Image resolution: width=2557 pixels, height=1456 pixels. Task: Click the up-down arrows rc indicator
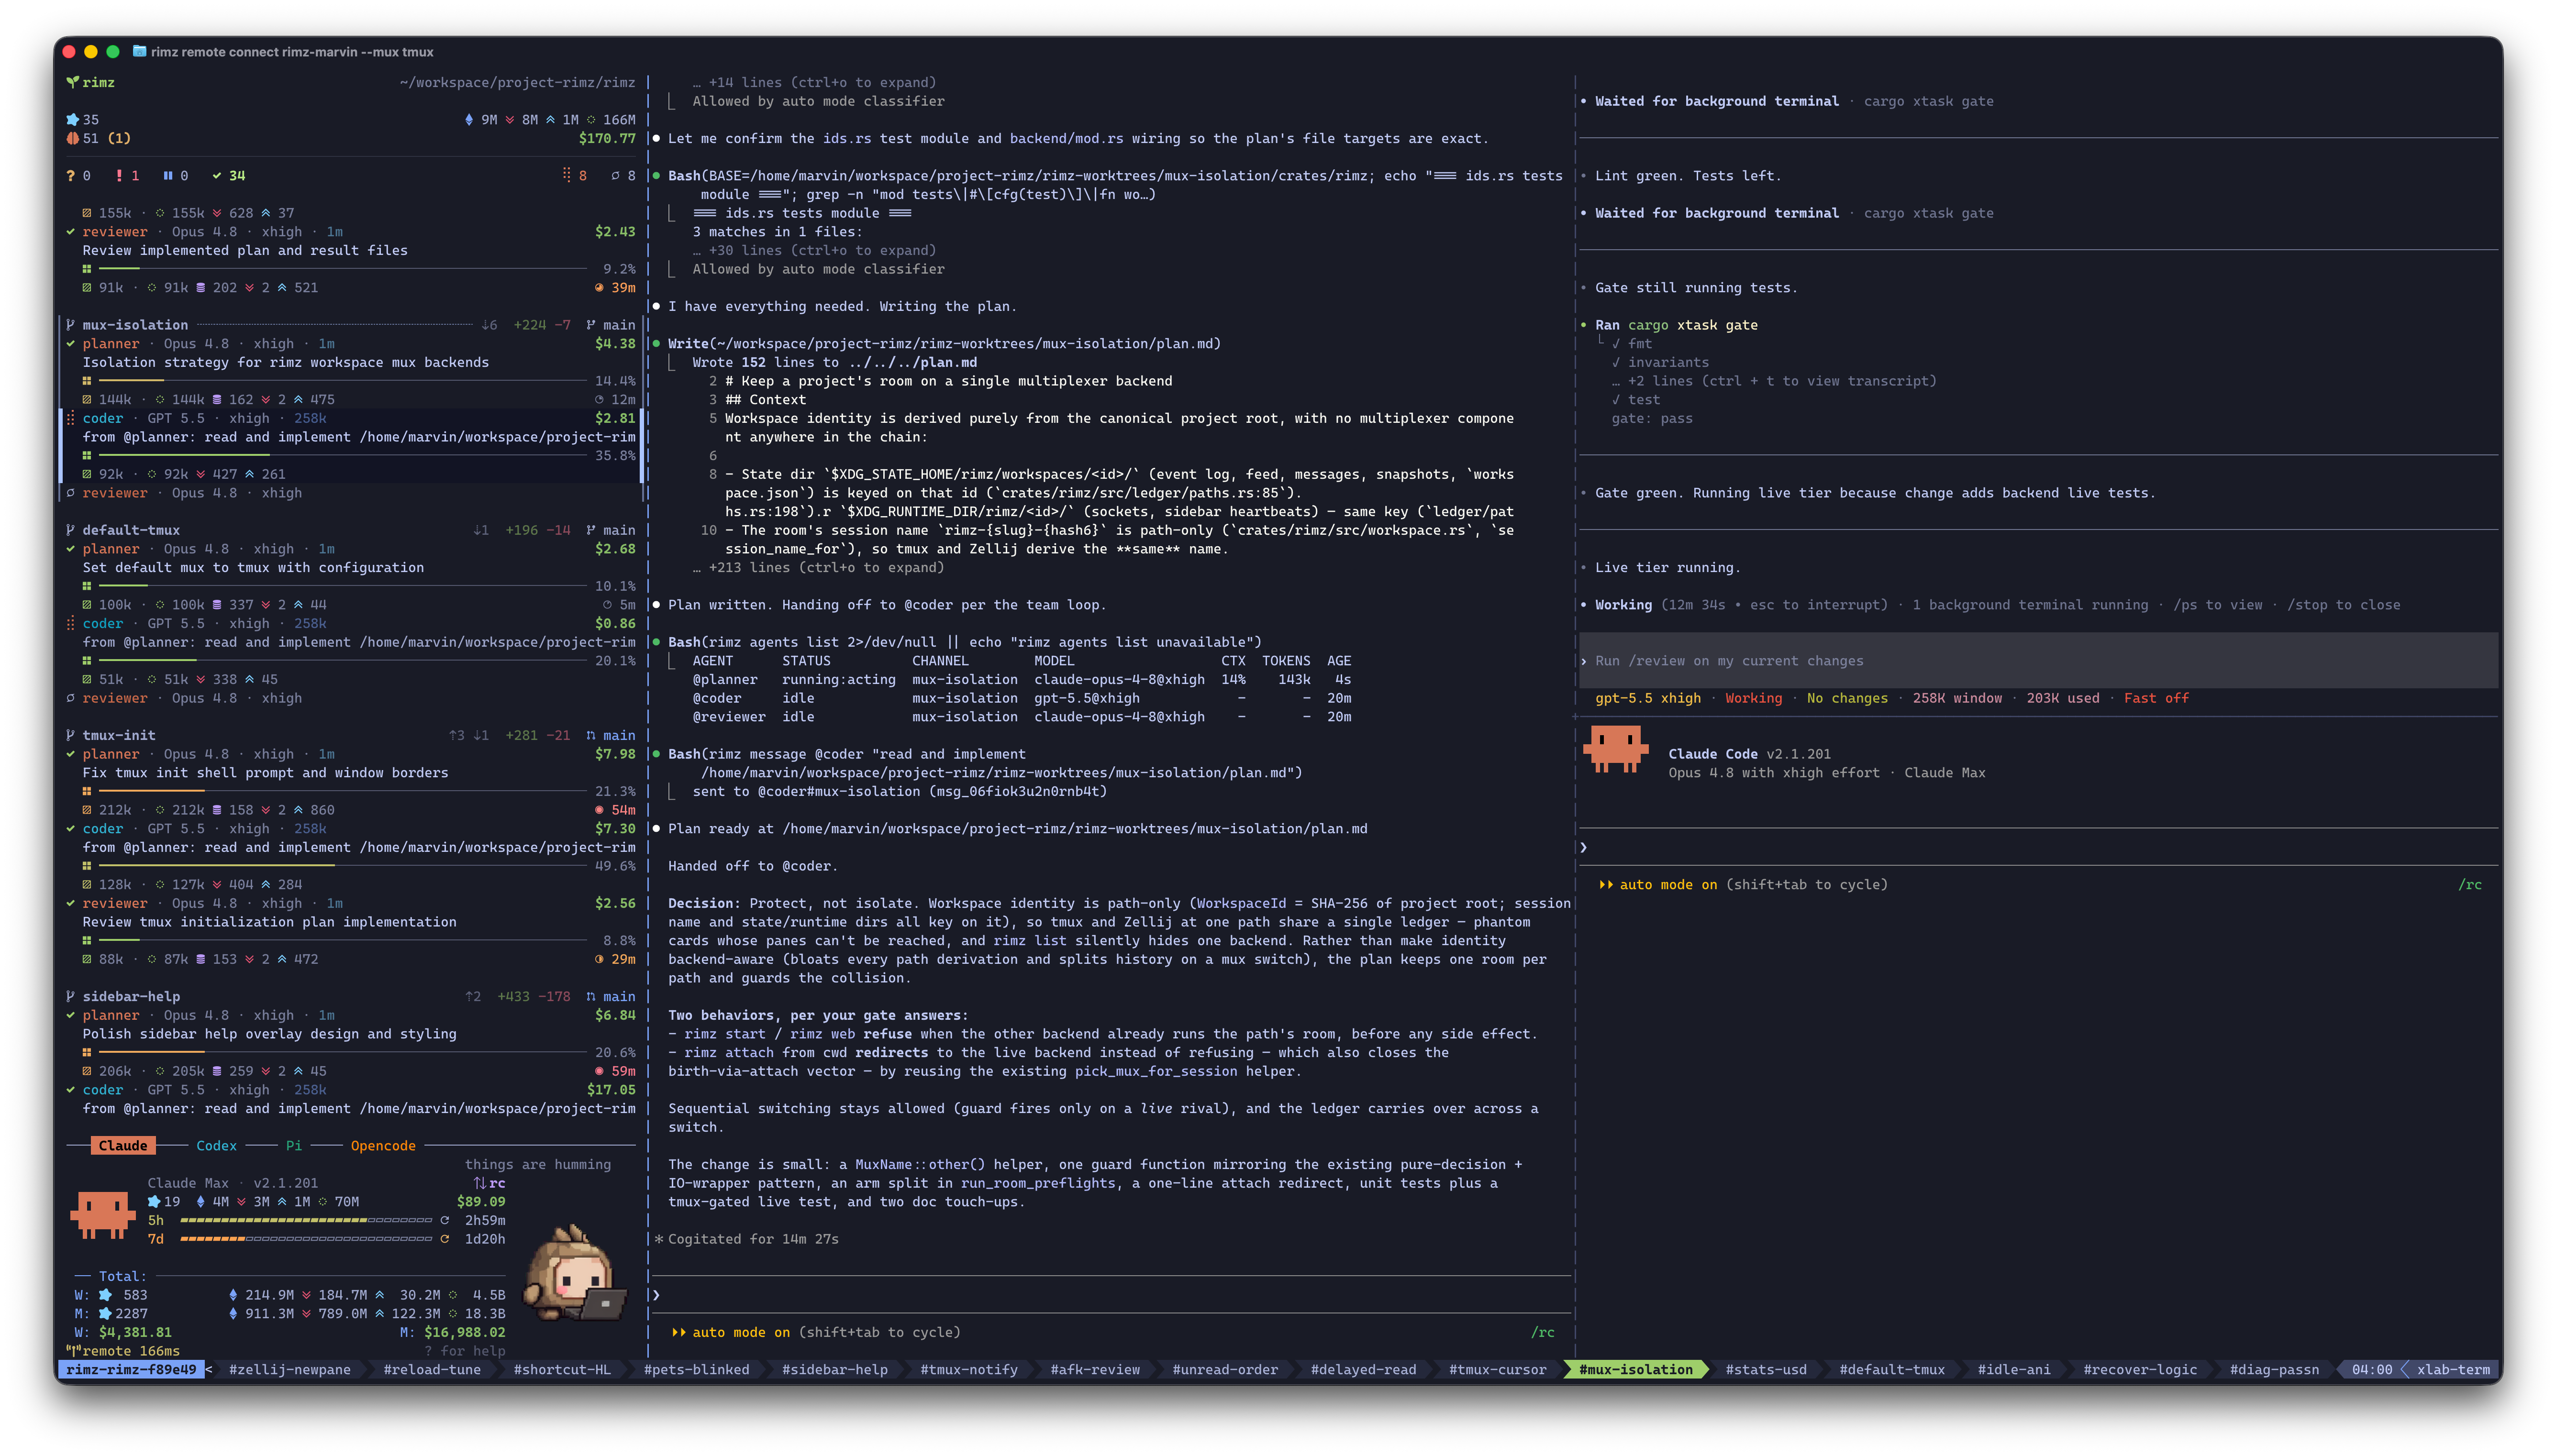click(489, 1182)
